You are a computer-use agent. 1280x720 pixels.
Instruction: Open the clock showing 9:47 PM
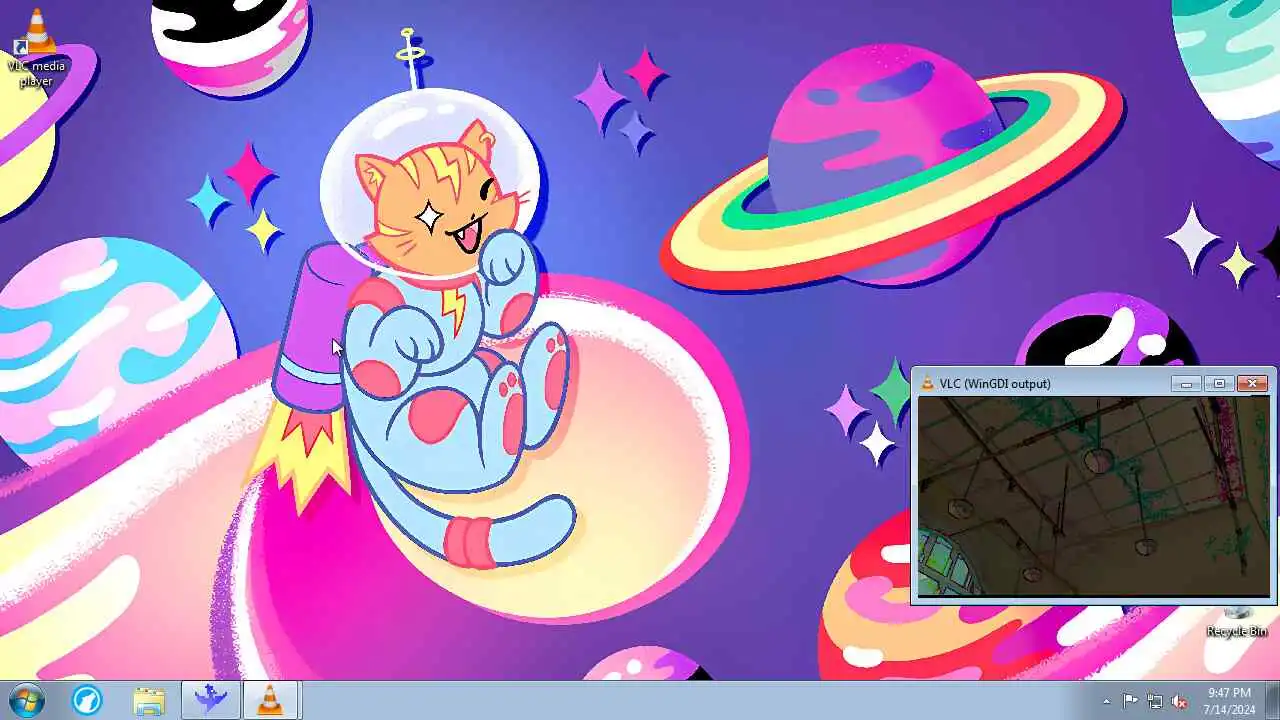tap(1229, 700)
